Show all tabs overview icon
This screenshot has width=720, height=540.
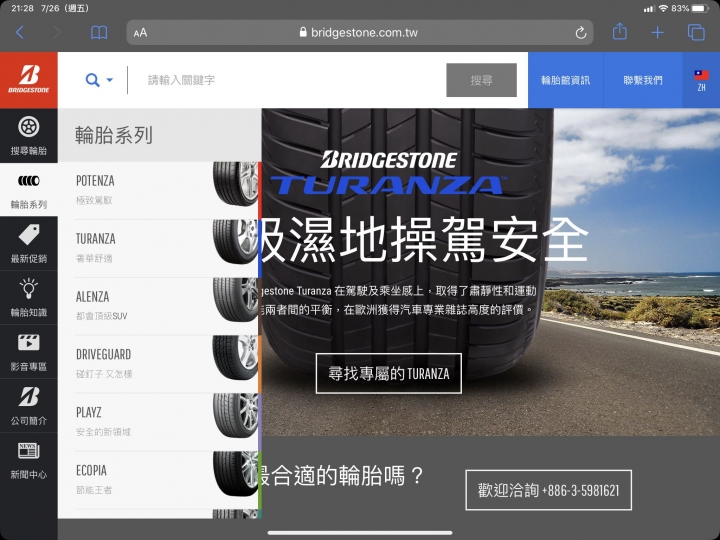(x=696, y=33)
